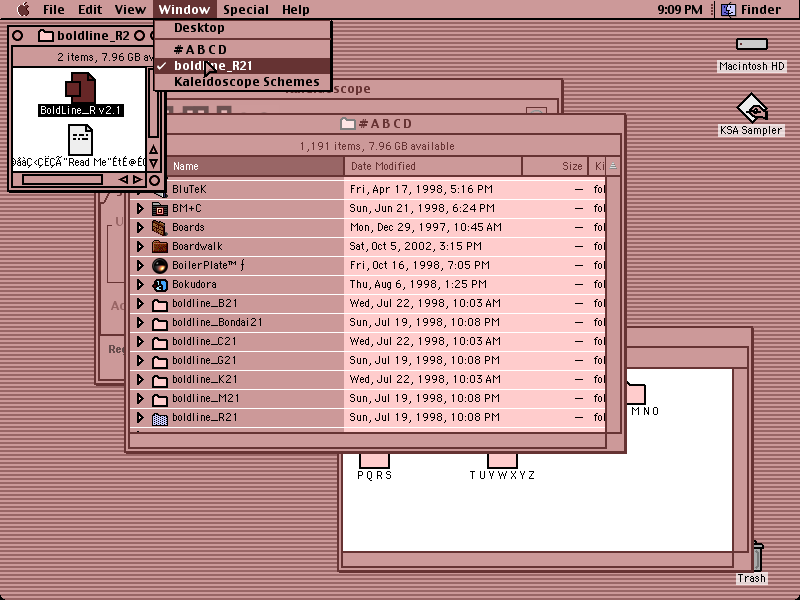
Task: Click the boldline_R2 window close box
Action: click(x=17, y=36)
